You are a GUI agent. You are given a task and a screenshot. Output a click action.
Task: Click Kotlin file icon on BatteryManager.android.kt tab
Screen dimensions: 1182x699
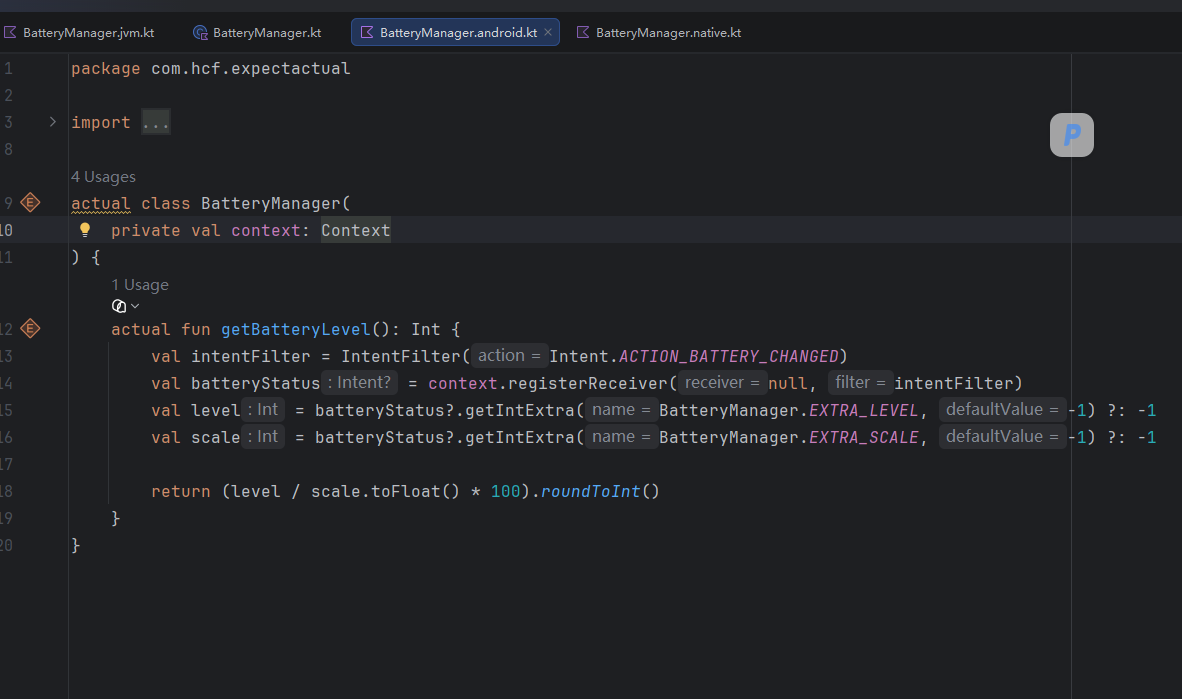[x=367, y=32]
